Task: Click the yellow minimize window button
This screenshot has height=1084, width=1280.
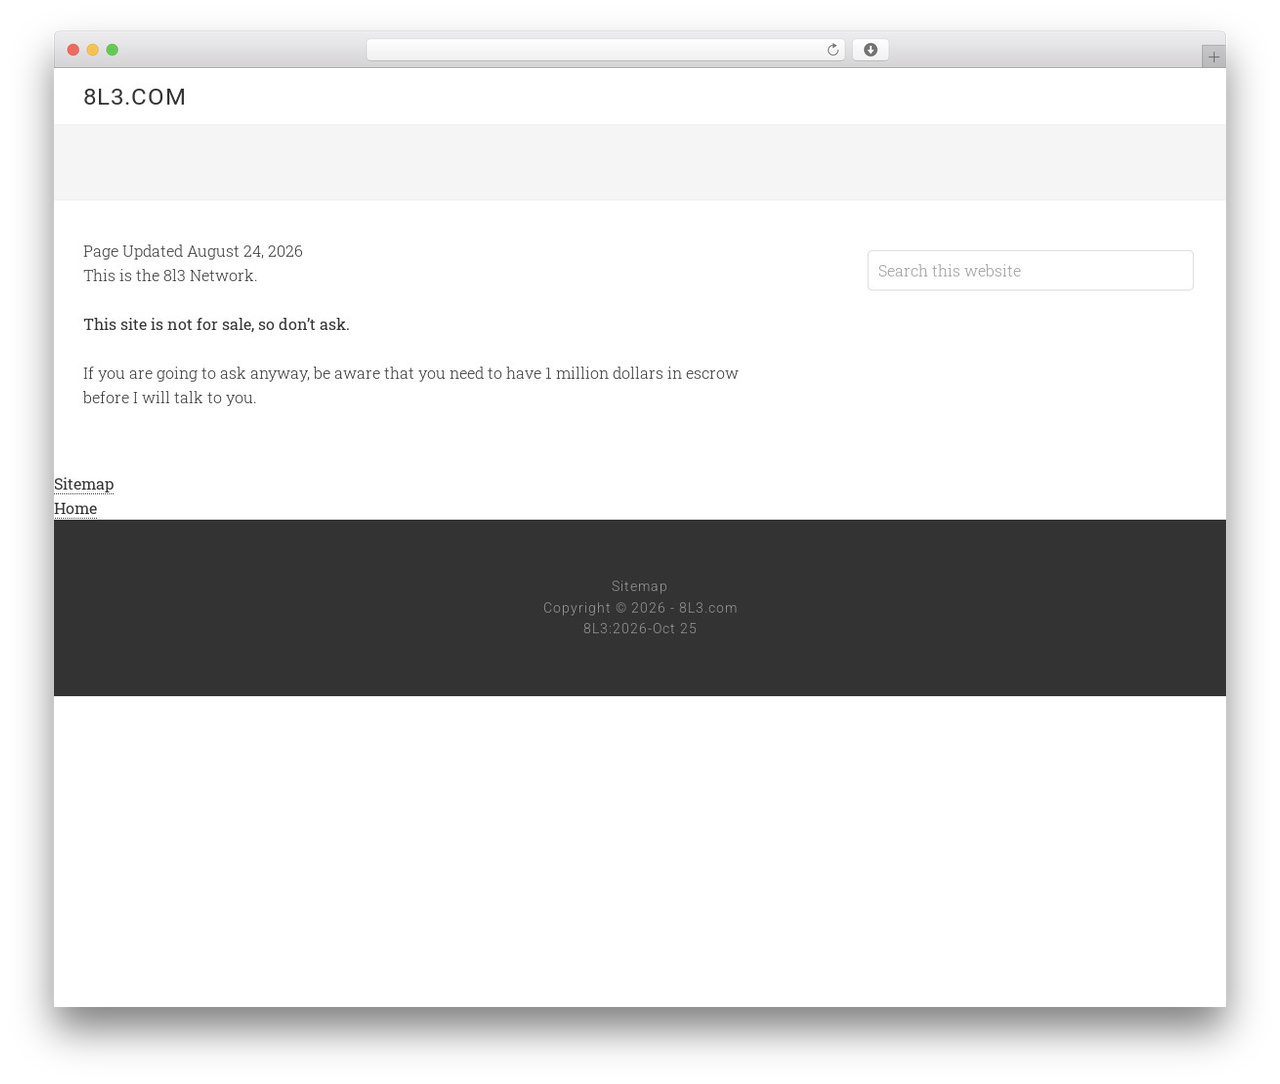Action: pos(93,50)
